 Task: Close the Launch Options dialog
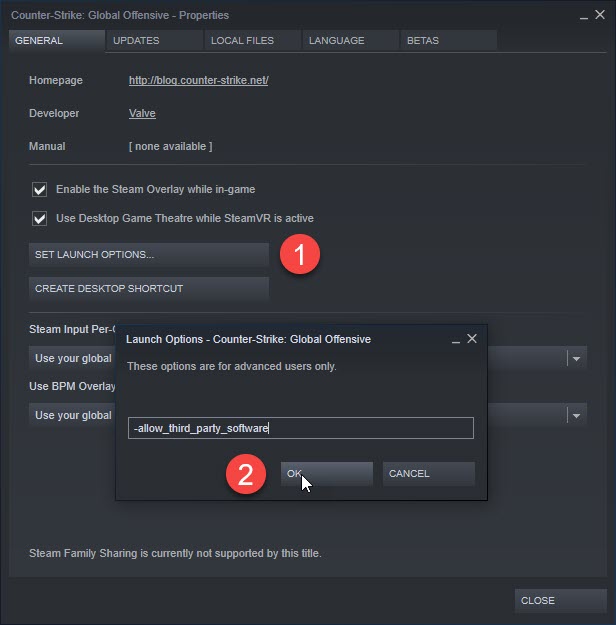pyautogui.click(x=472, y=339)
